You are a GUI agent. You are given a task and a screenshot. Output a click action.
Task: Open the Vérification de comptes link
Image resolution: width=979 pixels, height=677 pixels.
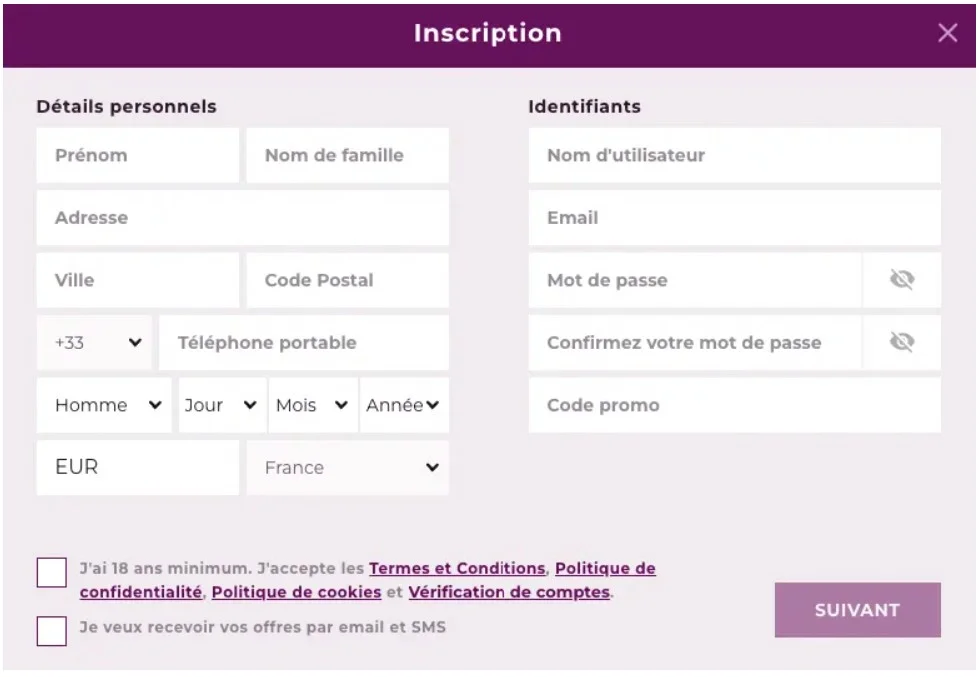[509, 592]
